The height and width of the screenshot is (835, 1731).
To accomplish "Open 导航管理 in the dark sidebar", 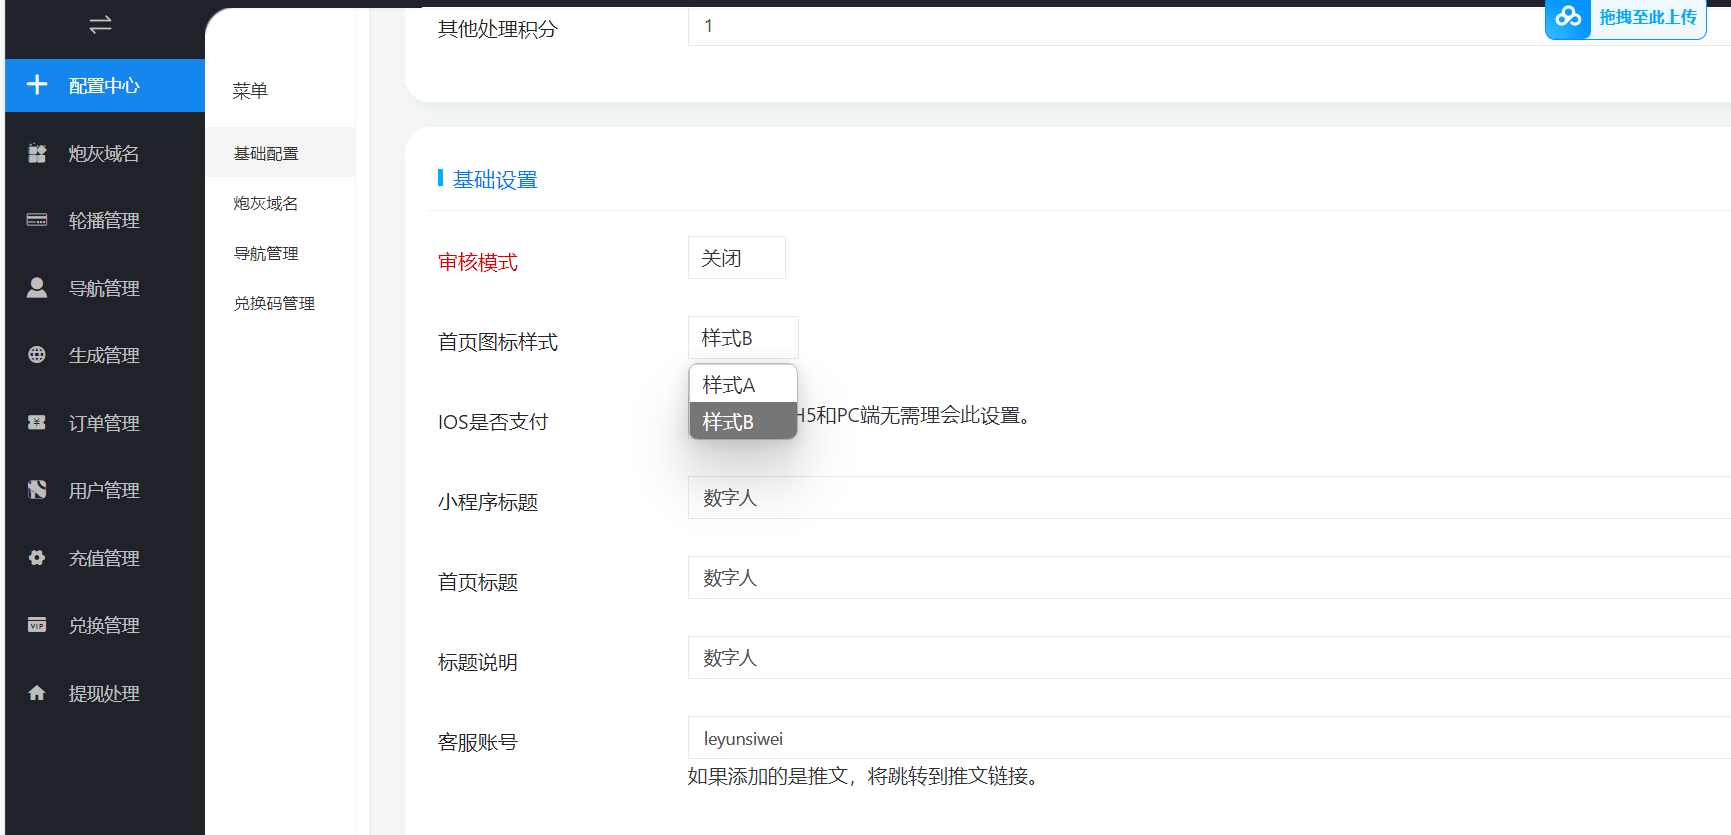I will (105, 288).
